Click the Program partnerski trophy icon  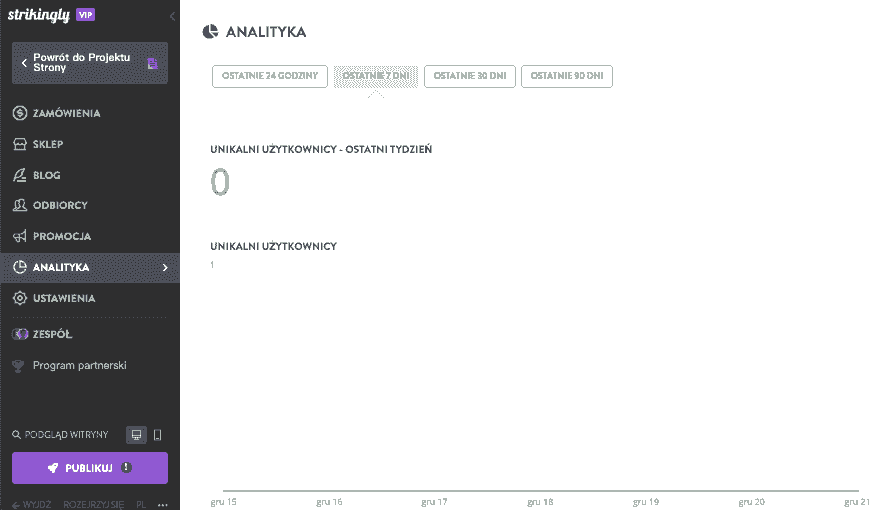click(x=18, y=366)
